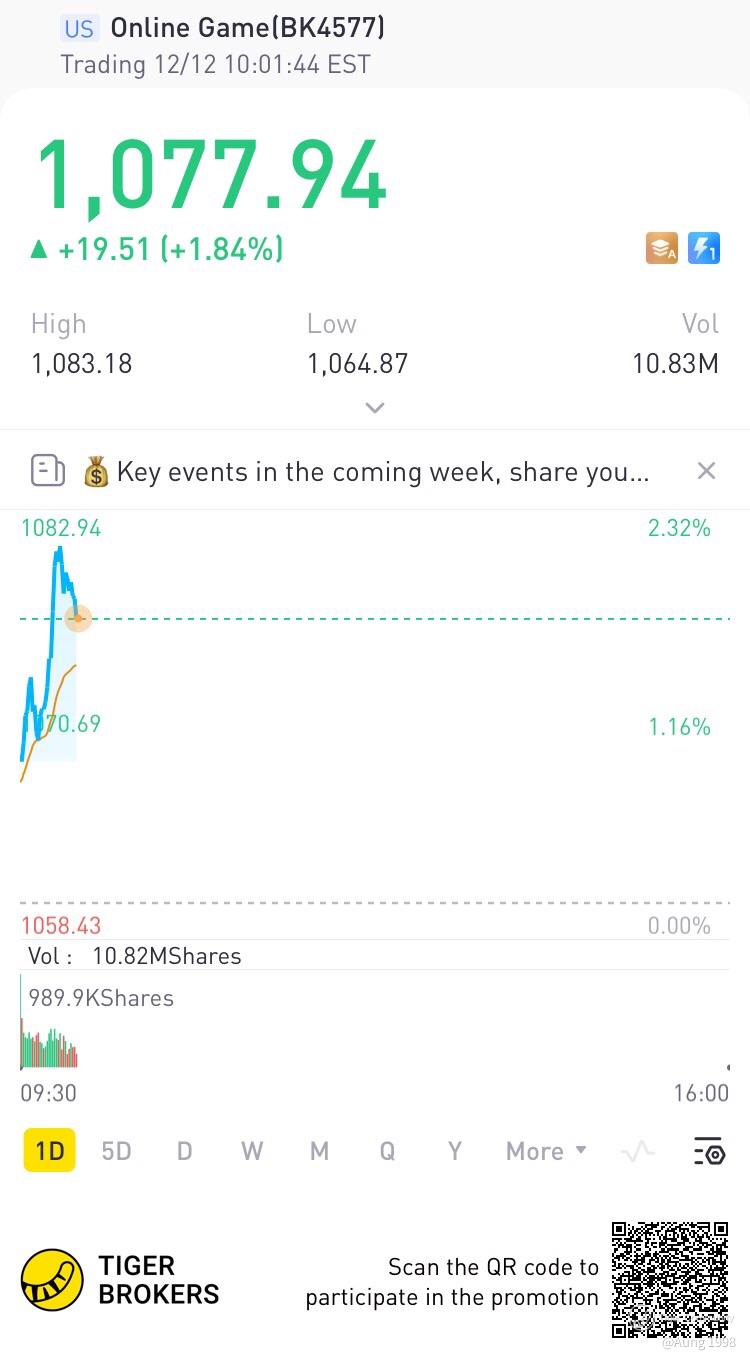Expand quote details chevron below Low

375,407
